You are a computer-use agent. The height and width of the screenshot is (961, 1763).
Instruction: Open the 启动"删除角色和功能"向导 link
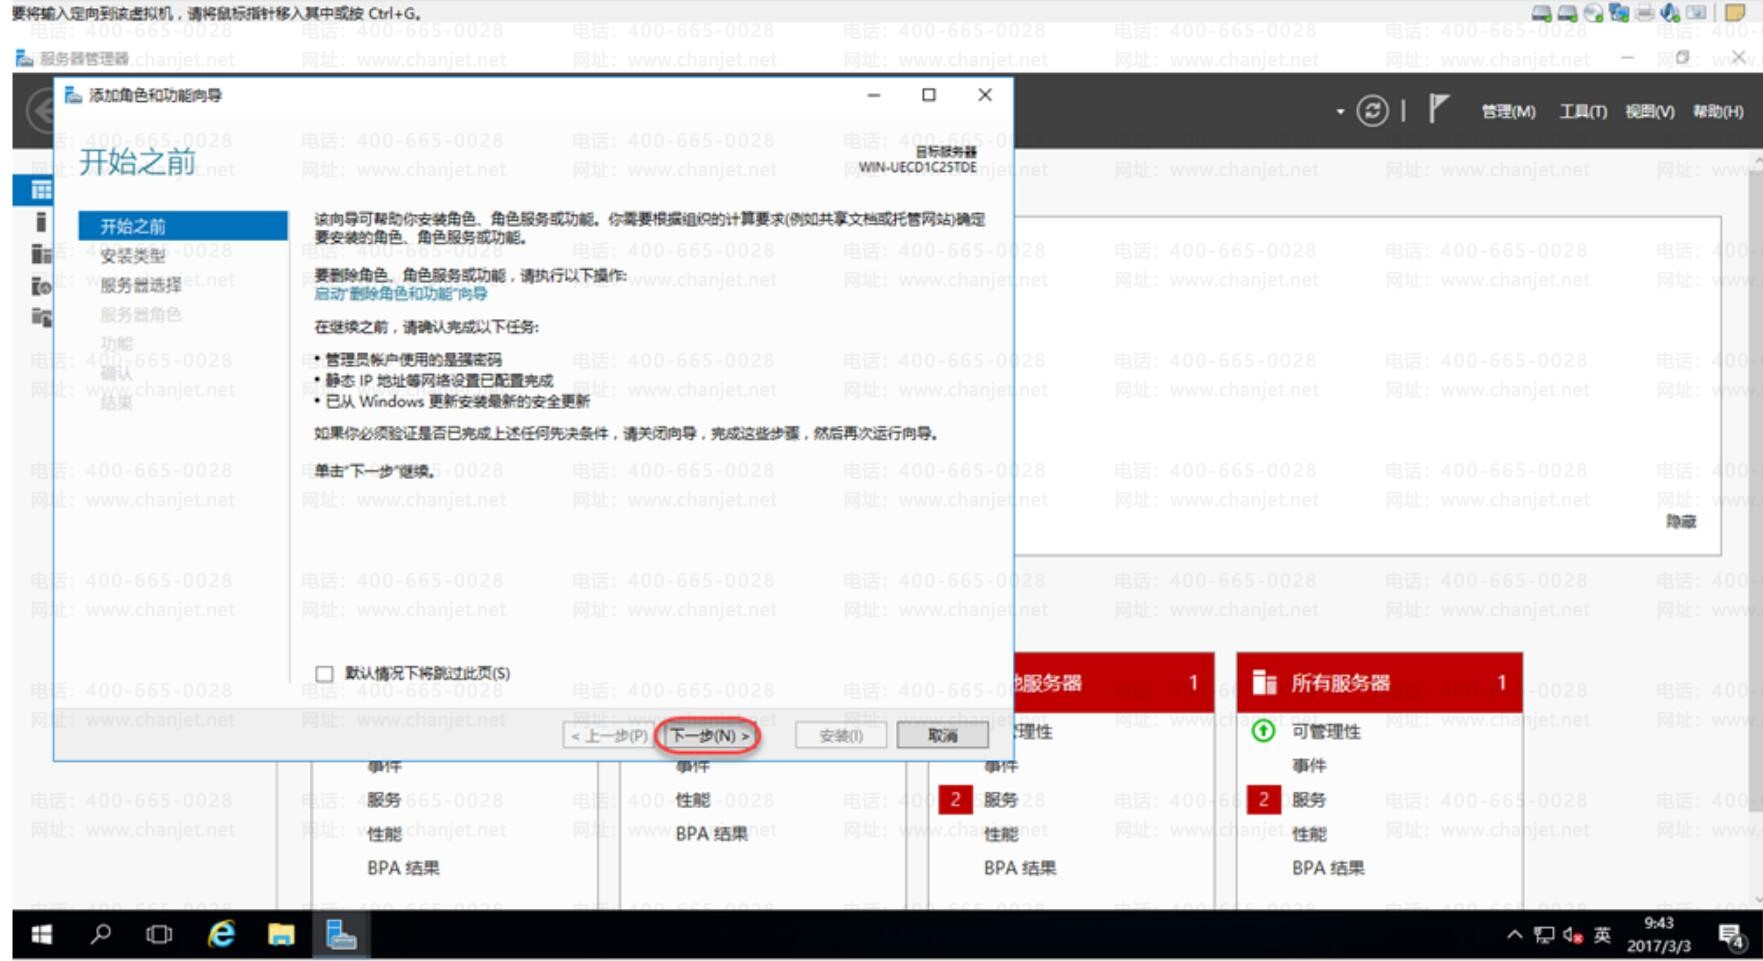[x=401, y=294]
